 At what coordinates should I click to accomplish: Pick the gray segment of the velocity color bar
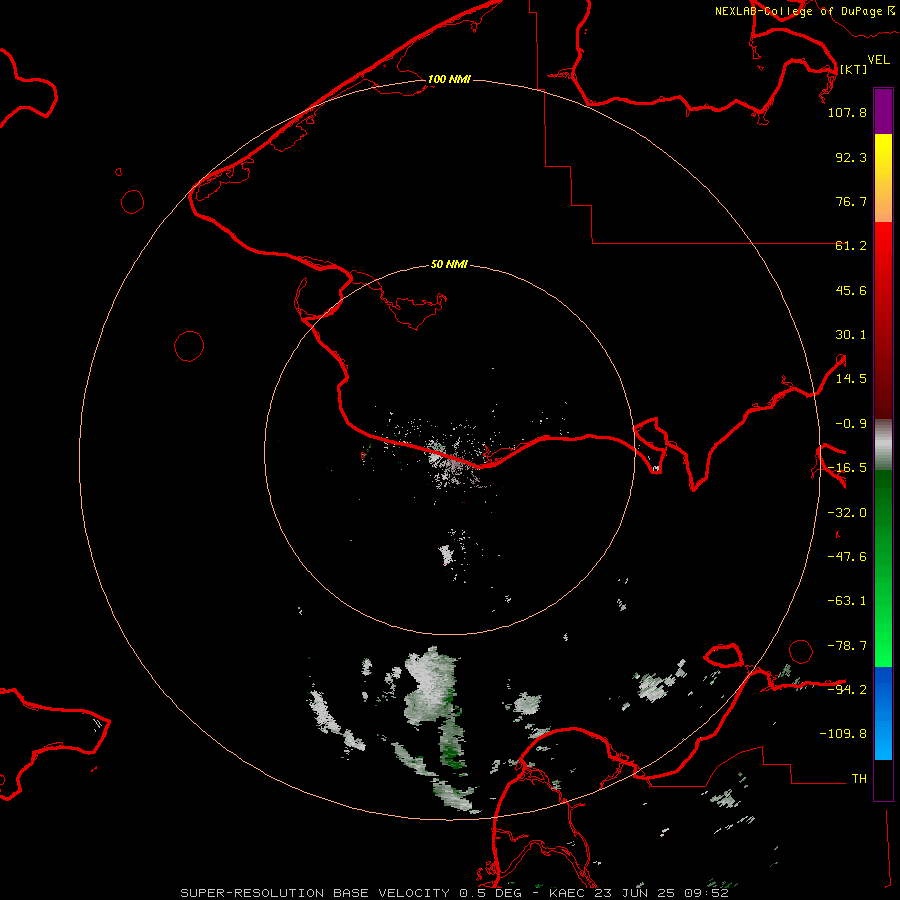coord(883,445)
